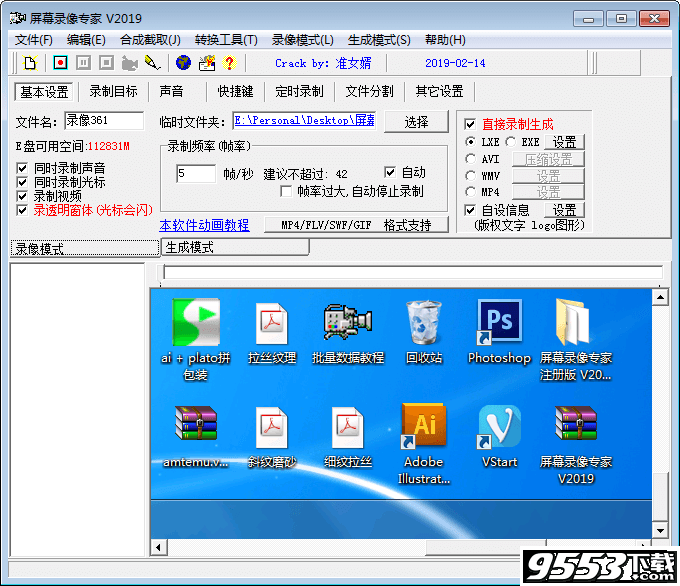
Task: Open the 合成截取(J) menu
Action: (x=150, y=40)
